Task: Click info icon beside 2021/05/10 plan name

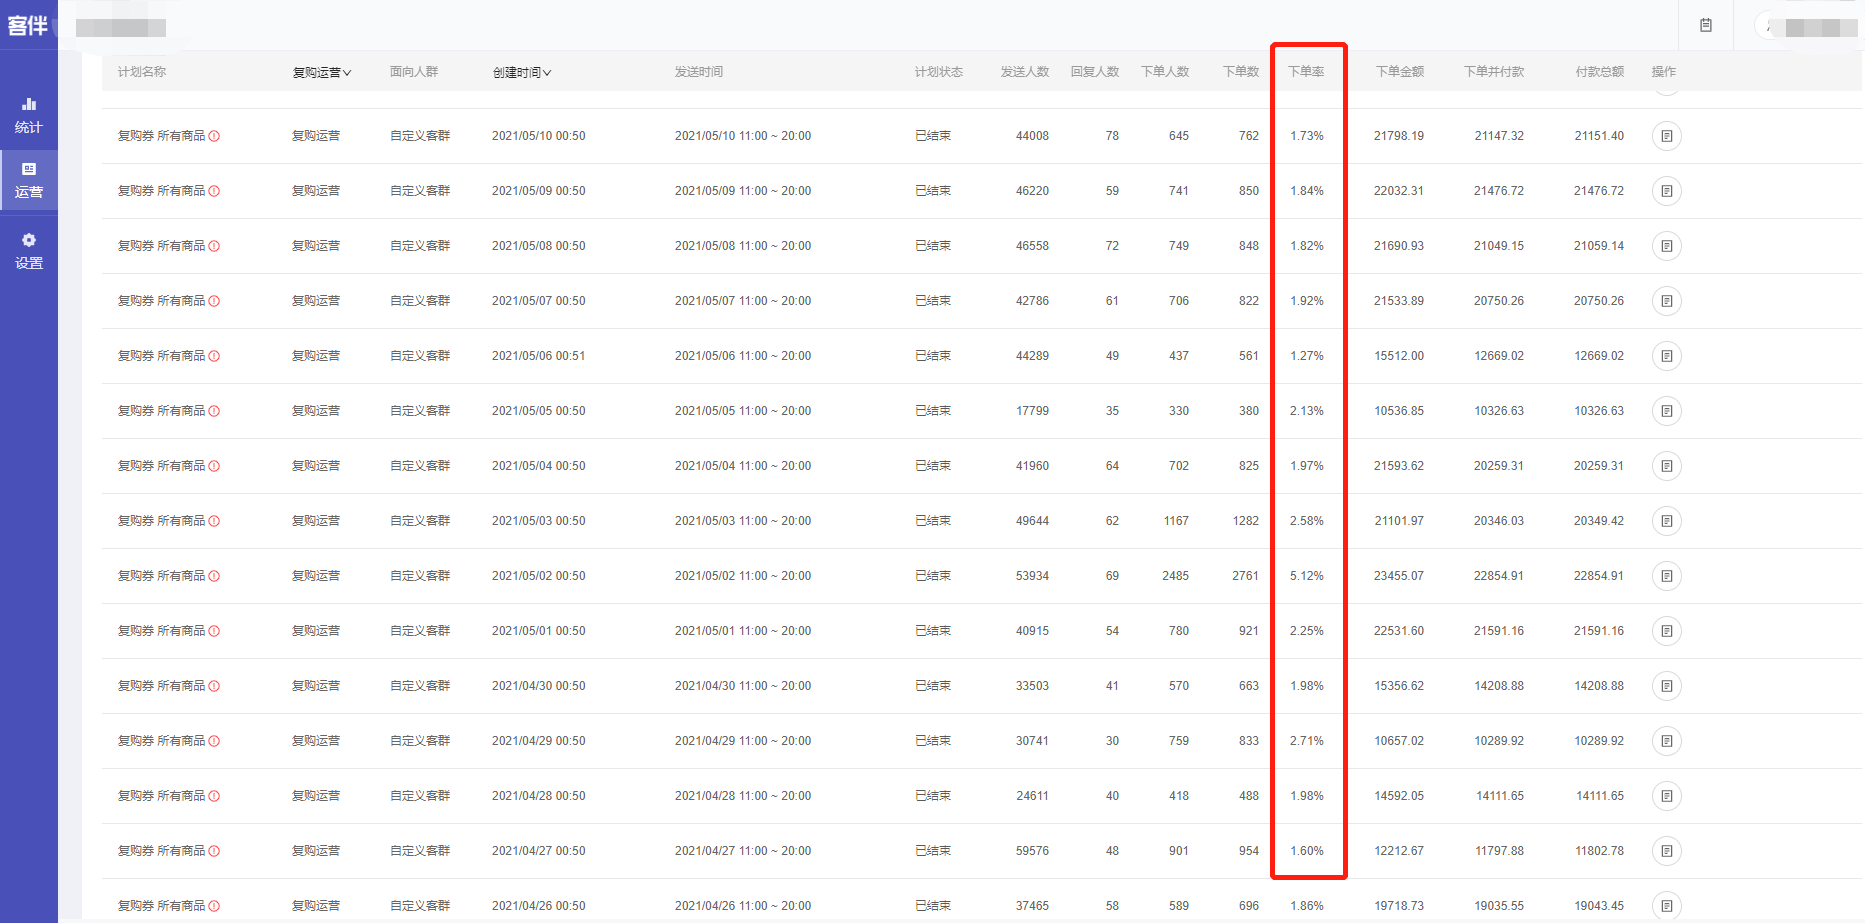Action: pos(214,136)
